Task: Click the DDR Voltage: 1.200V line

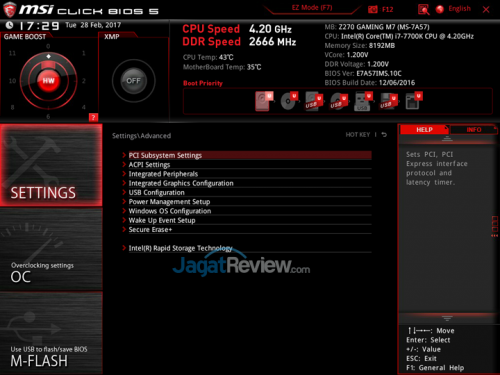Action: [x=357, y=64]
